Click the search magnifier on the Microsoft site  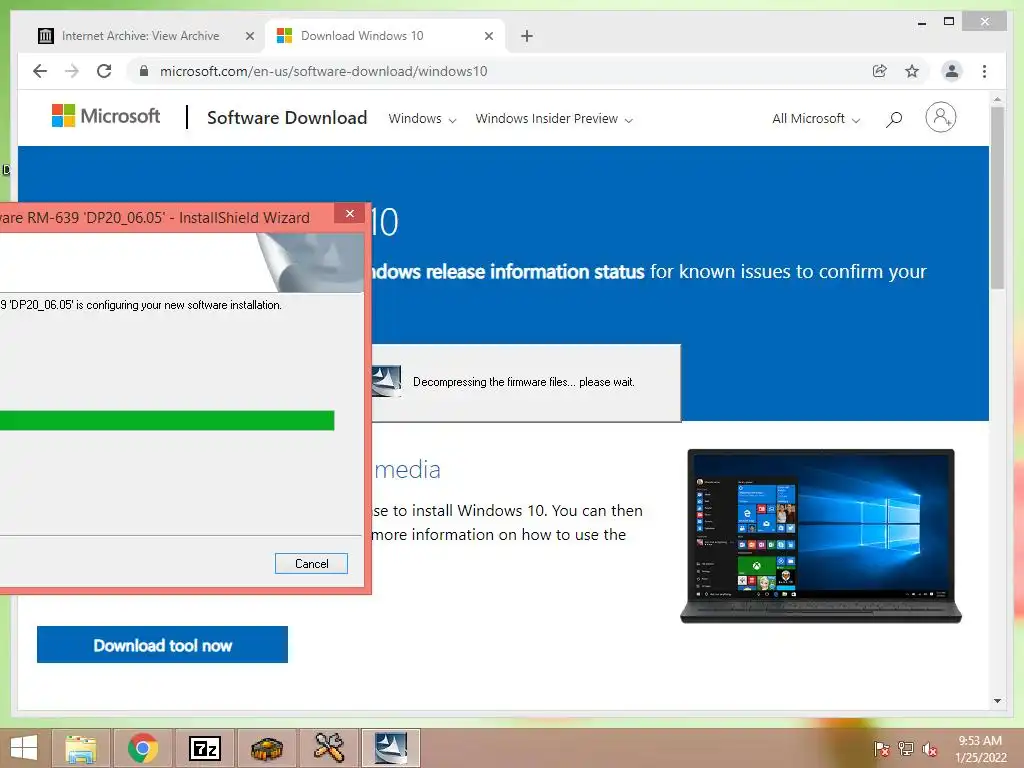coord(894,119)
